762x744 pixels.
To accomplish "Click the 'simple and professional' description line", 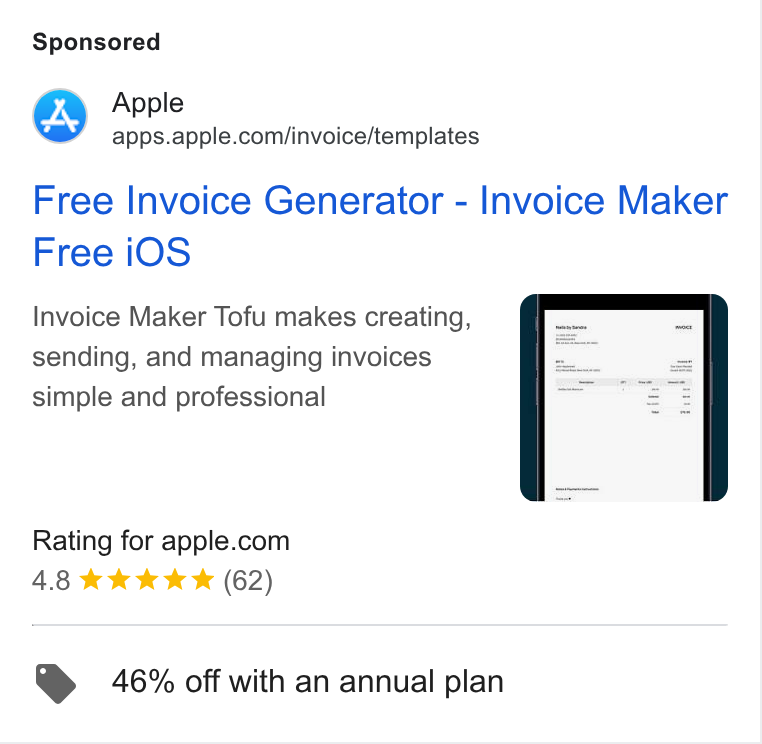I will tap(179, 397).
